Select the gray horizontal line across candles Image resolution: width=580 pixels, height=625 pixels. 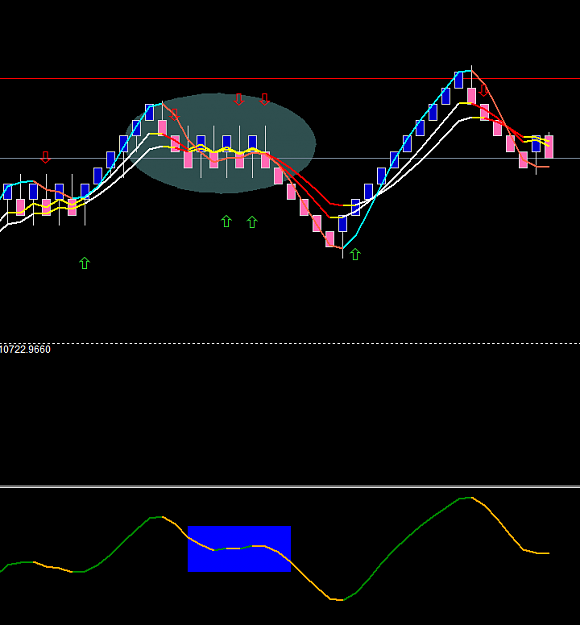pyautogui.click(x=290, y=159)
